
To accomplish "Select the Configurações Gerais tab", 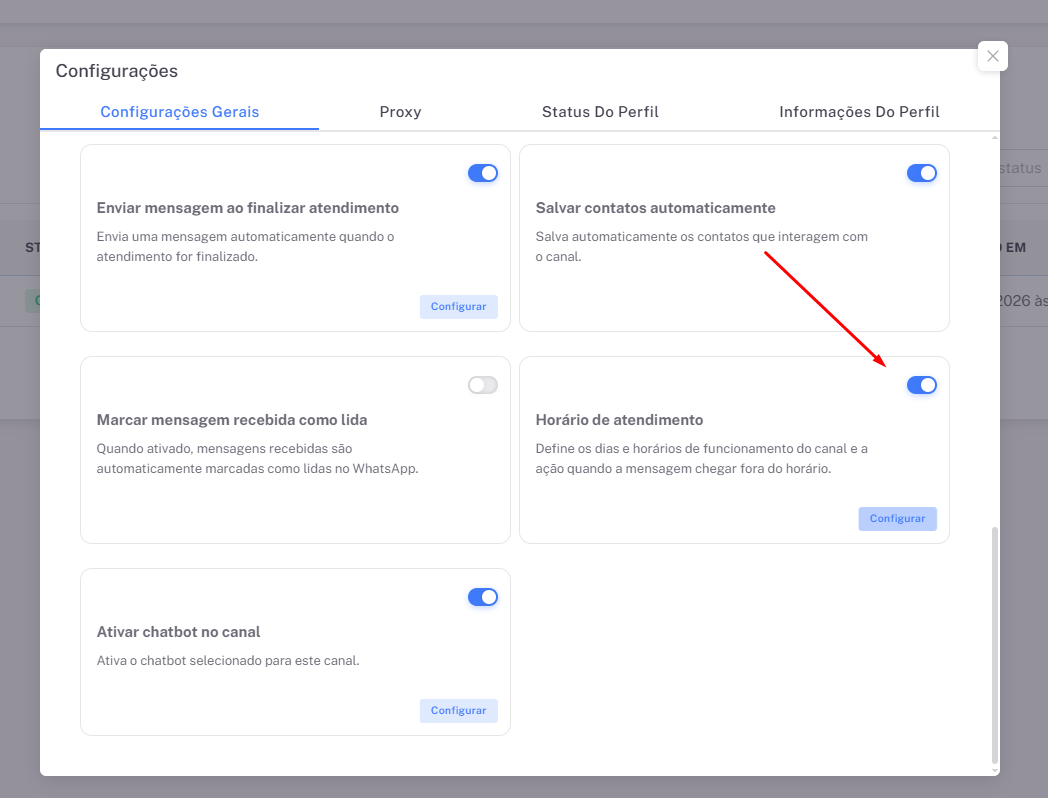I will 180,112.
